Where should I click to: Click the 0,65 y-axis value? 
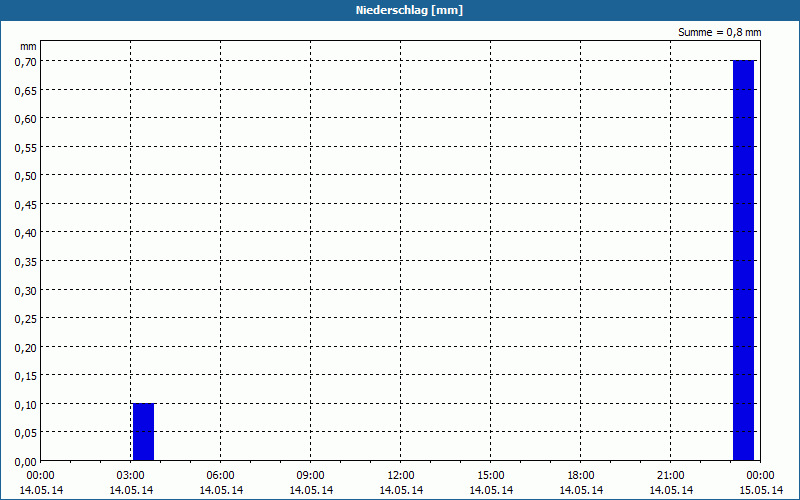pyautogui.click(x=26, y=91)
